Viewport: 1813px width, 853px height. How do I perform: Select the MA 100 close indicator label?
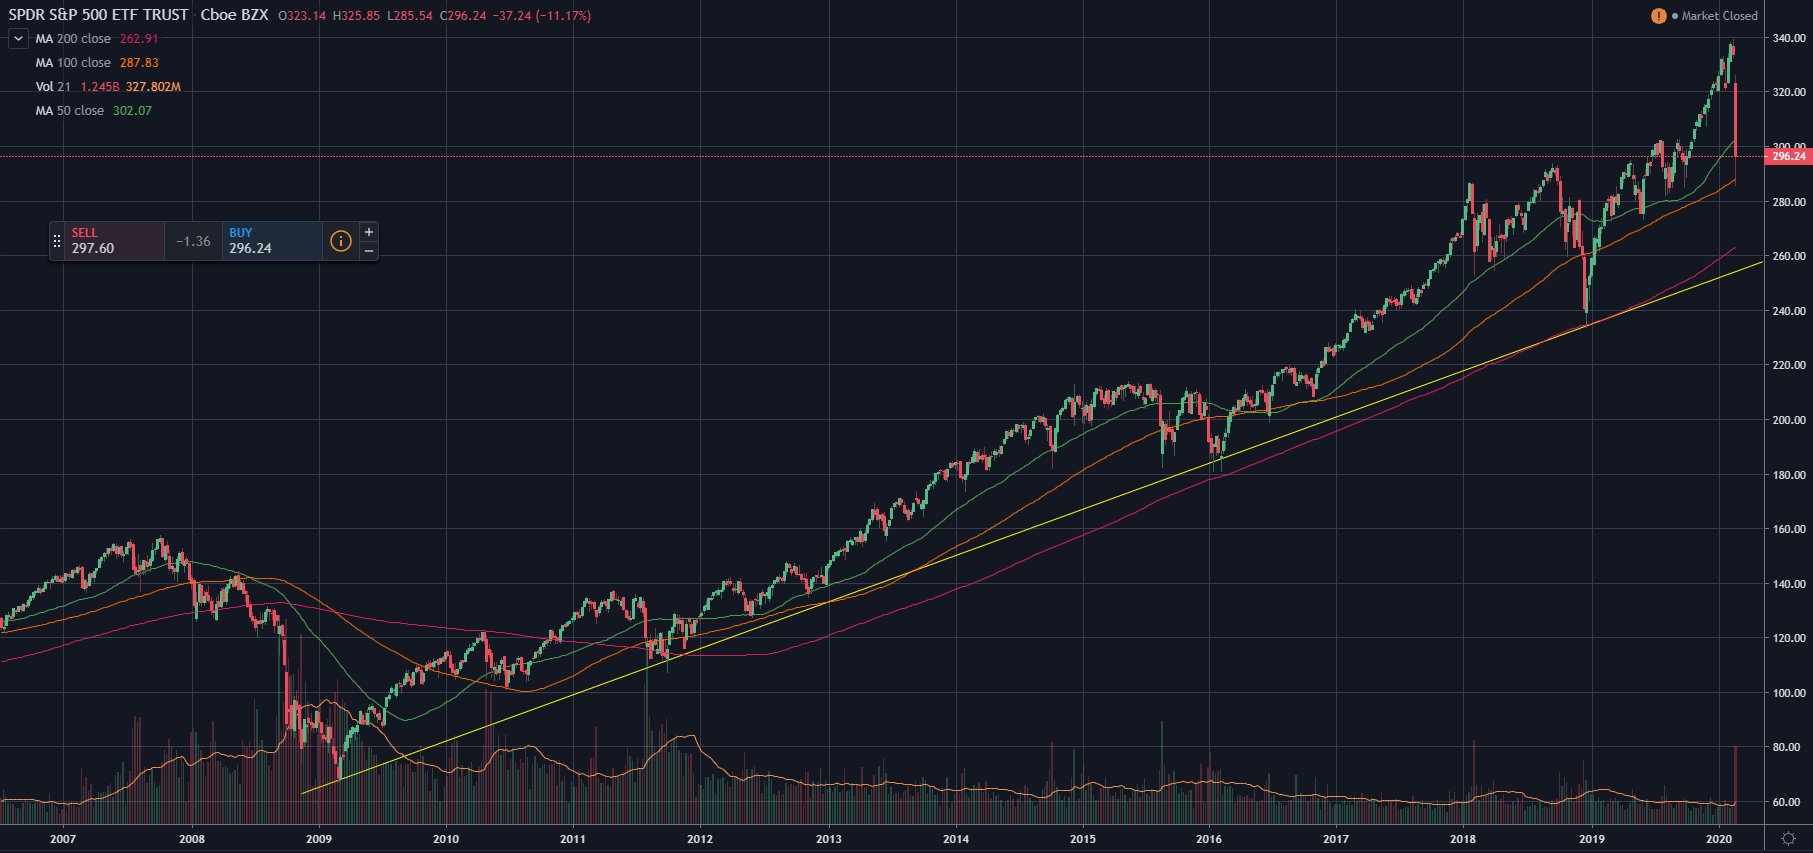click(x=73, y=63)
